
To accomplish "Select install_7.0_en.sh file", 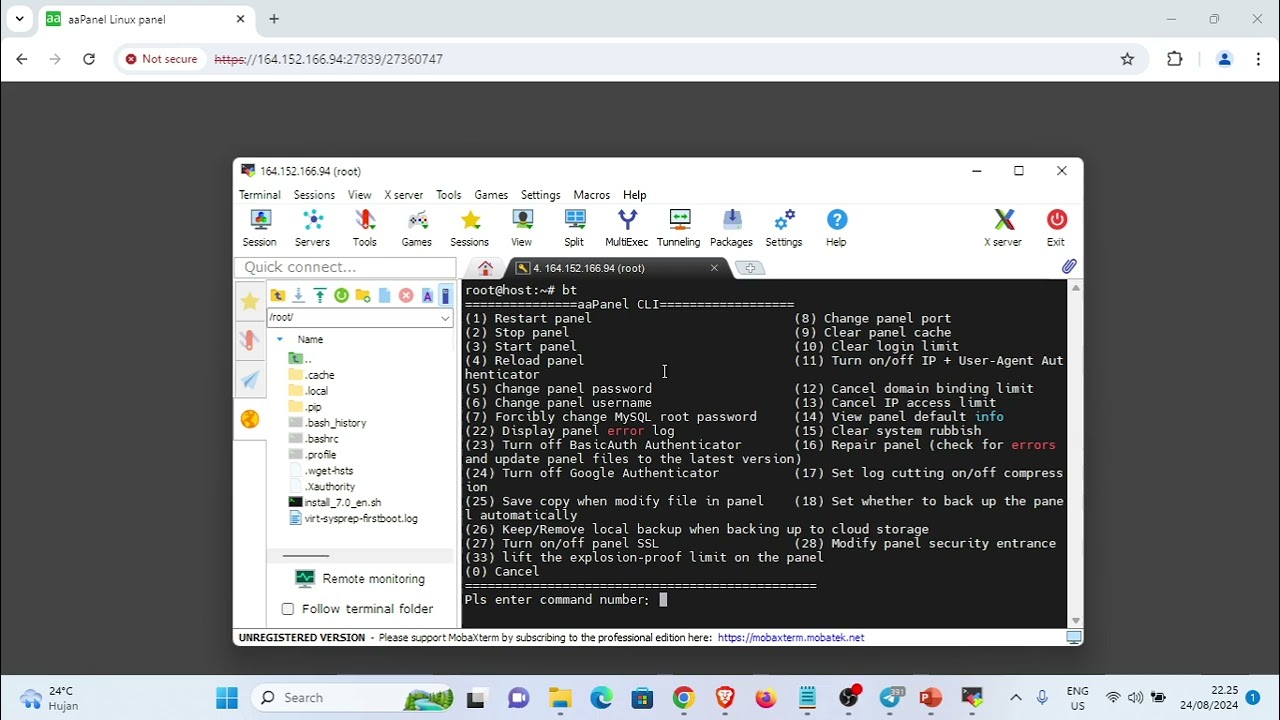I will pos(334,502).
